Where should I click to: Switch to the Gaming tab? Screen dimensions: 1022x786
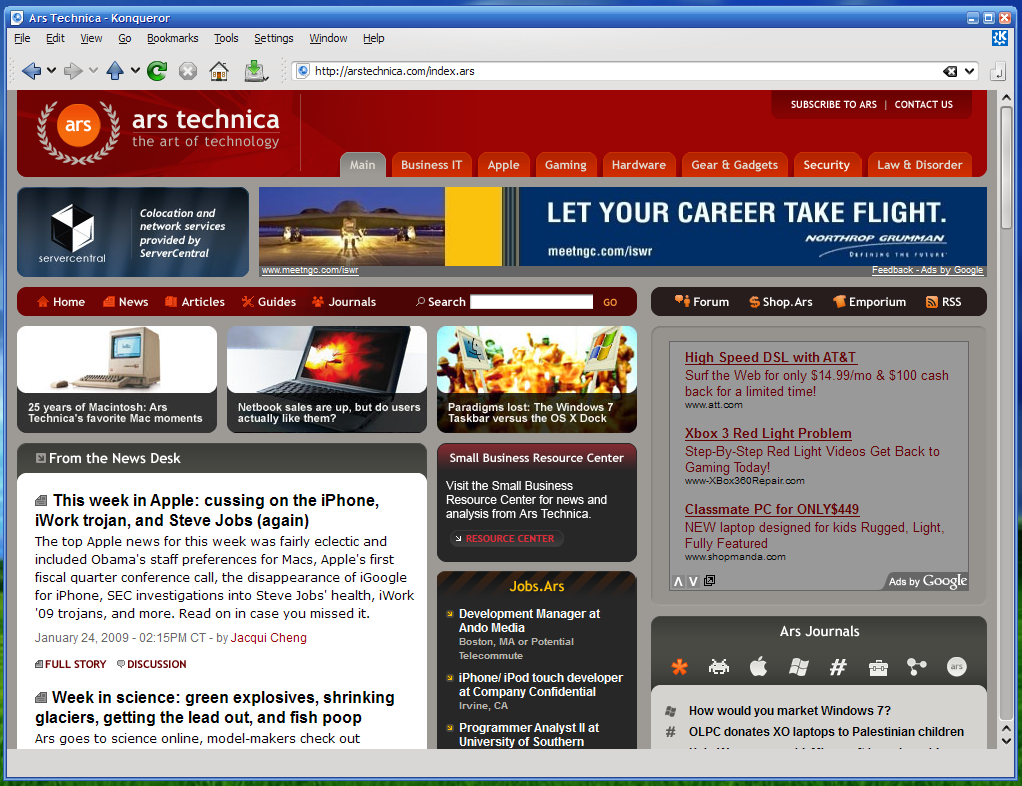tap(565, 165)
